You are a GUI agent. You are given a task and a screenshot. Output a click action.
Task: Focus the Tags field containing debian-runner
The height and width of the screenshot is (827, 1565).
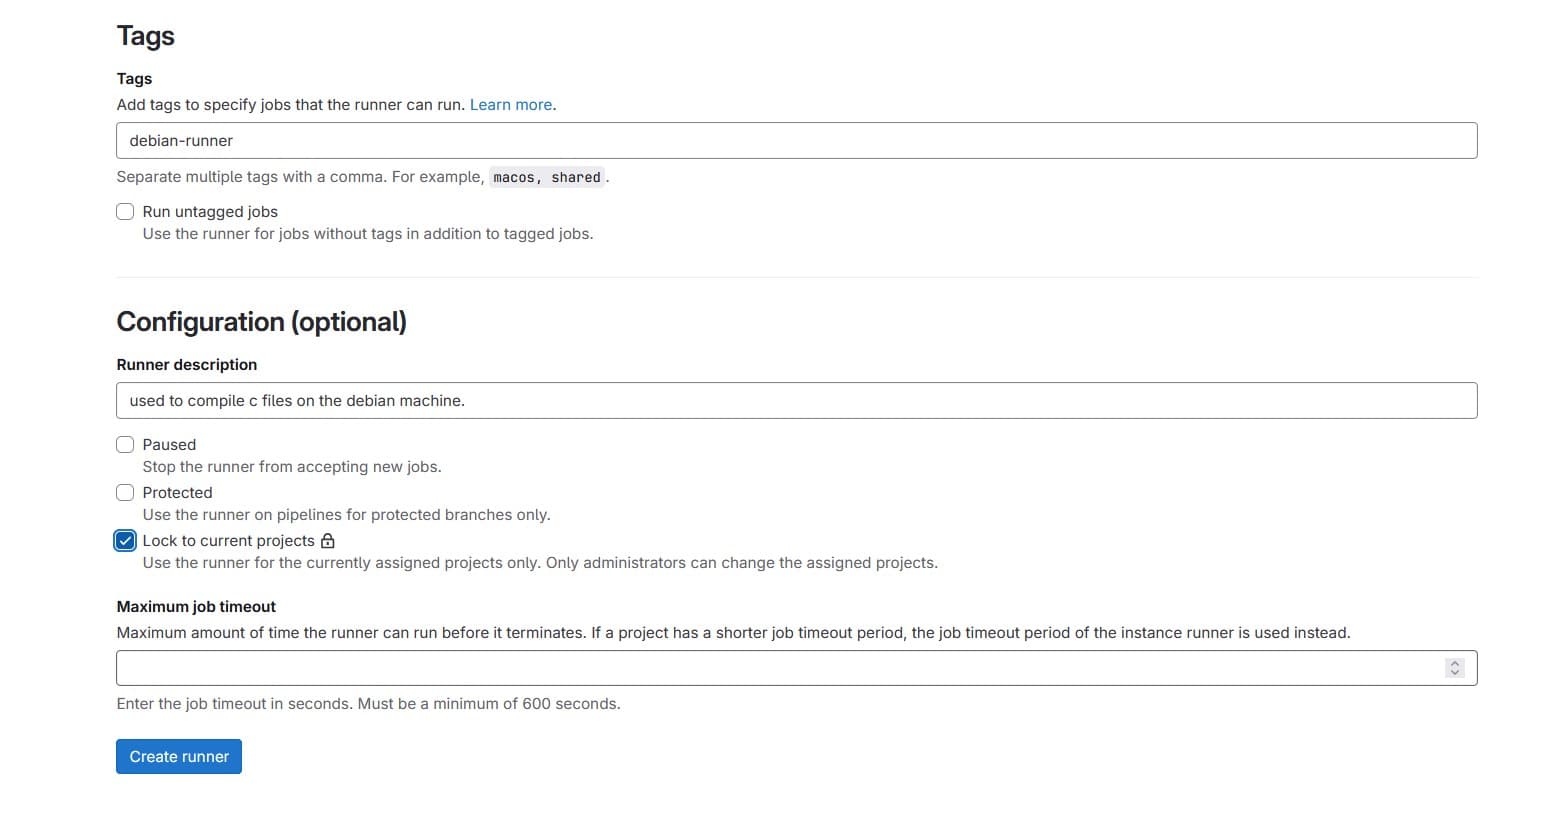(796, 141)
